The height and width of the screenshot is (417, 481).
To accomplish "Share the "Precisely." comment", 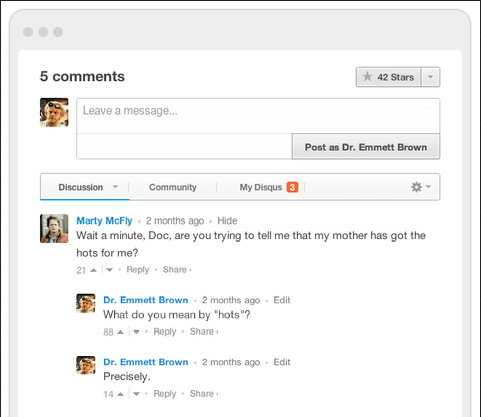I will pos(204,394).
